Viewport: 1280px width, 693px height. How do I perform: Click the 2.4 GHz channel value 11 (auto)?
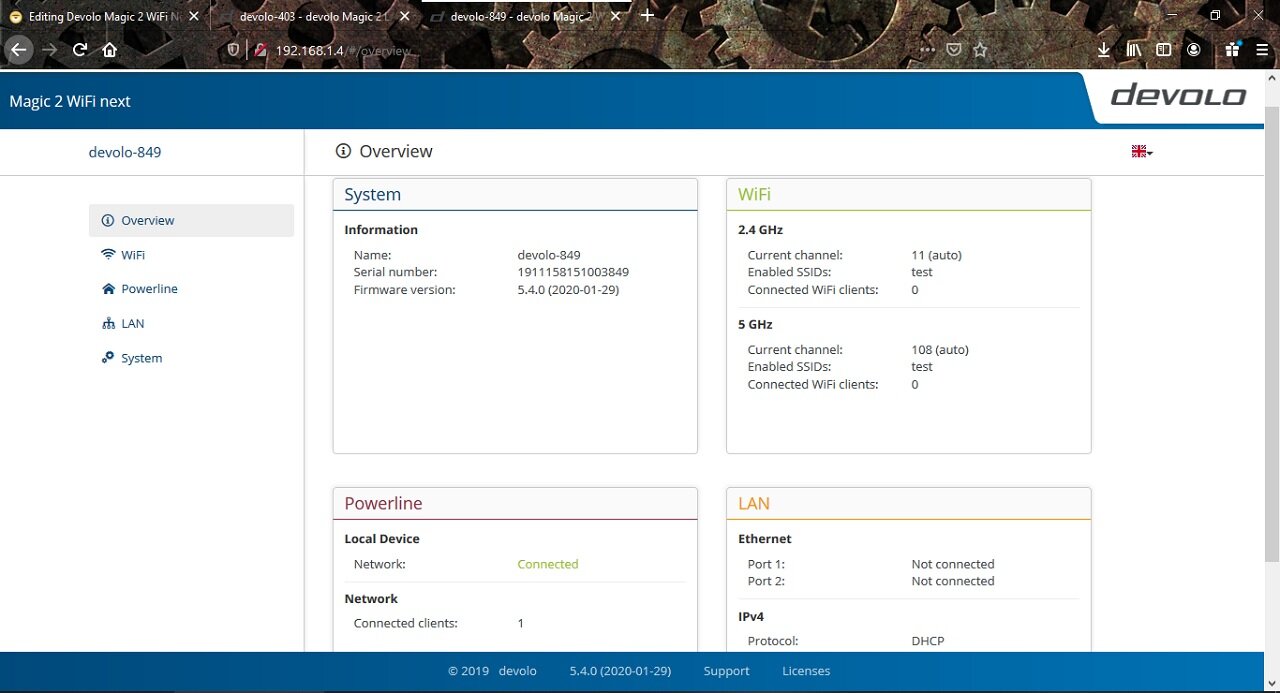pyautogui.click(x=936, y=255)
